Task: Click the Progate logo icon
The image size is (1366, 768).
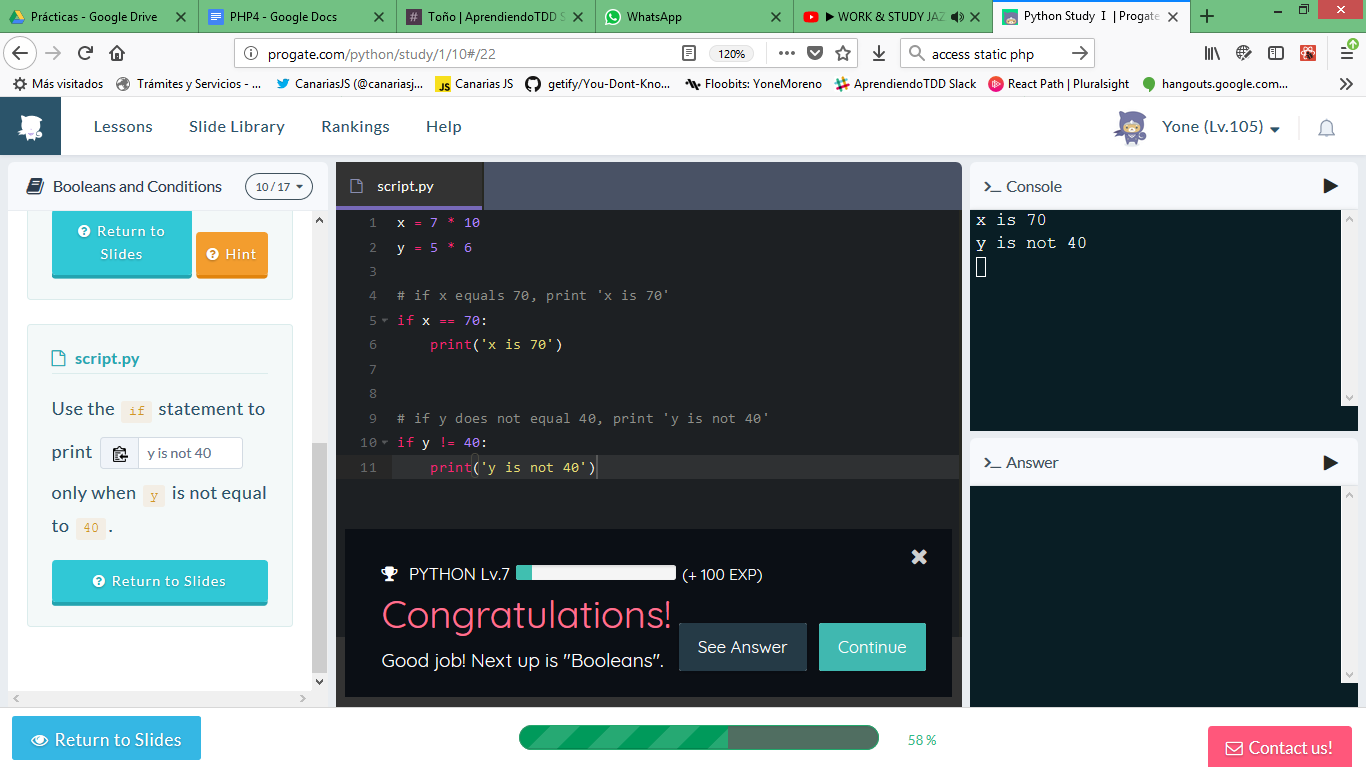Action: (30, 125)
